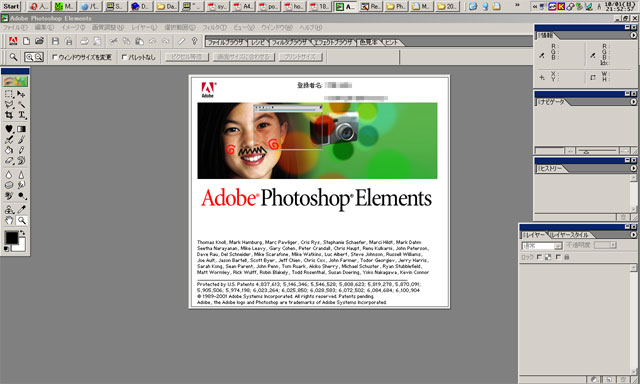Open the Layers panel flyout menu arrow
The height and width of the screenshot is (384, 640).
[x=633, y=235]
